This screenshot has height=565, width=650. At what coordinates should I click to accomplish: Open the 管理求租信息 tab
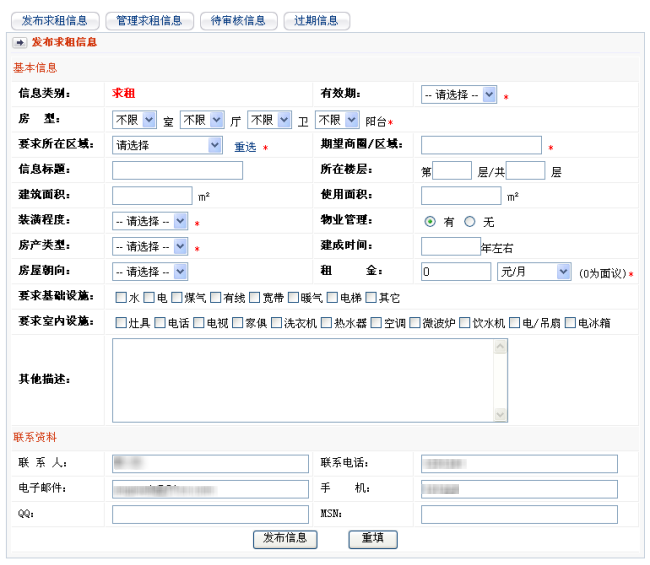pos(149,20)
